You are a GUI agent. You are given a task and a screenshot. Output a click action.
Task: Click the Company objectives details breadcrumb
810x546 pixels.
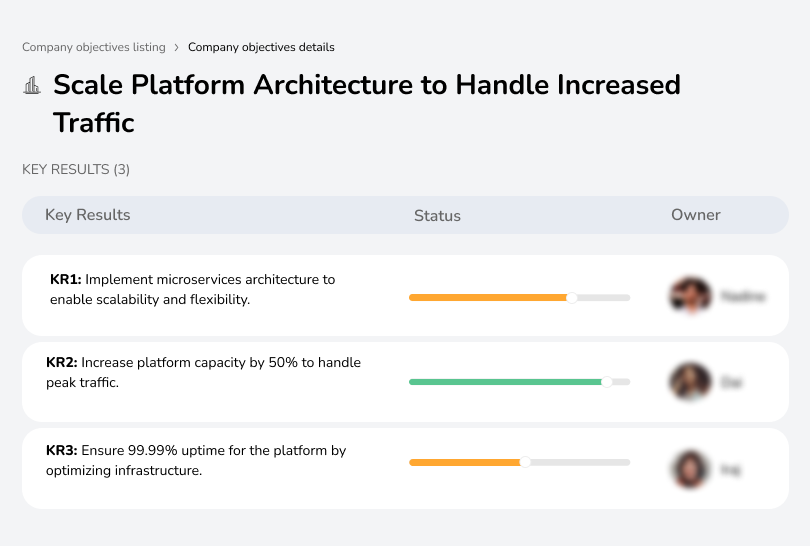pyautogui.click(x=261, y=47)
